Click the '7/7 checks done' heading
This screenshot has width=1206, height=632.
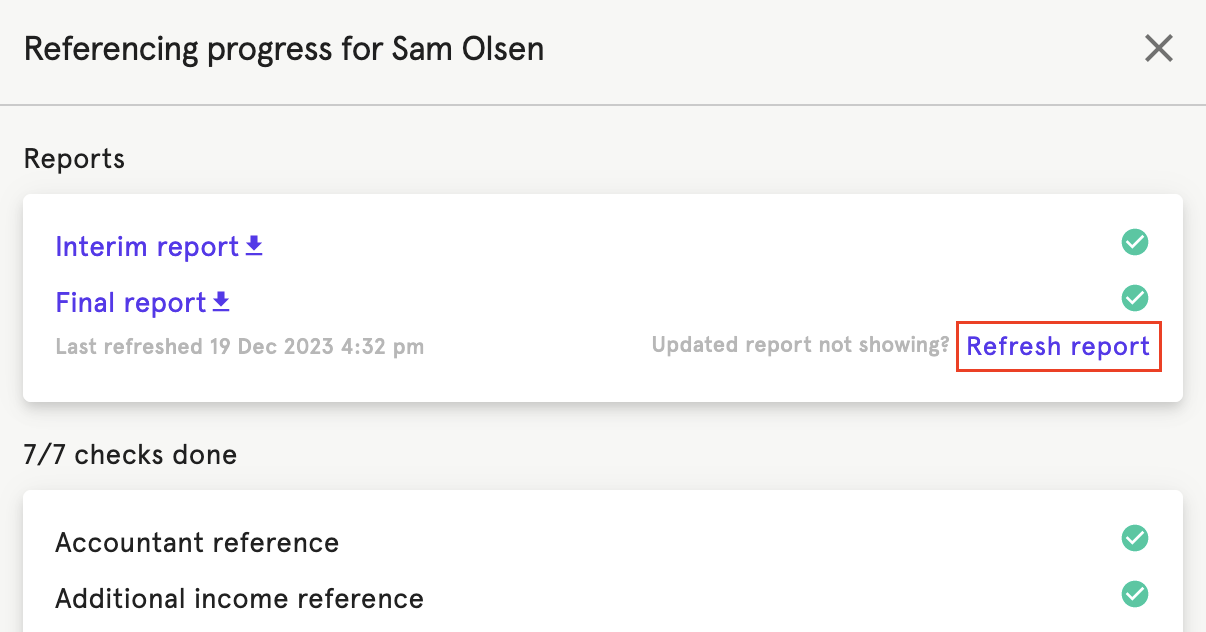tap(130, 455)
